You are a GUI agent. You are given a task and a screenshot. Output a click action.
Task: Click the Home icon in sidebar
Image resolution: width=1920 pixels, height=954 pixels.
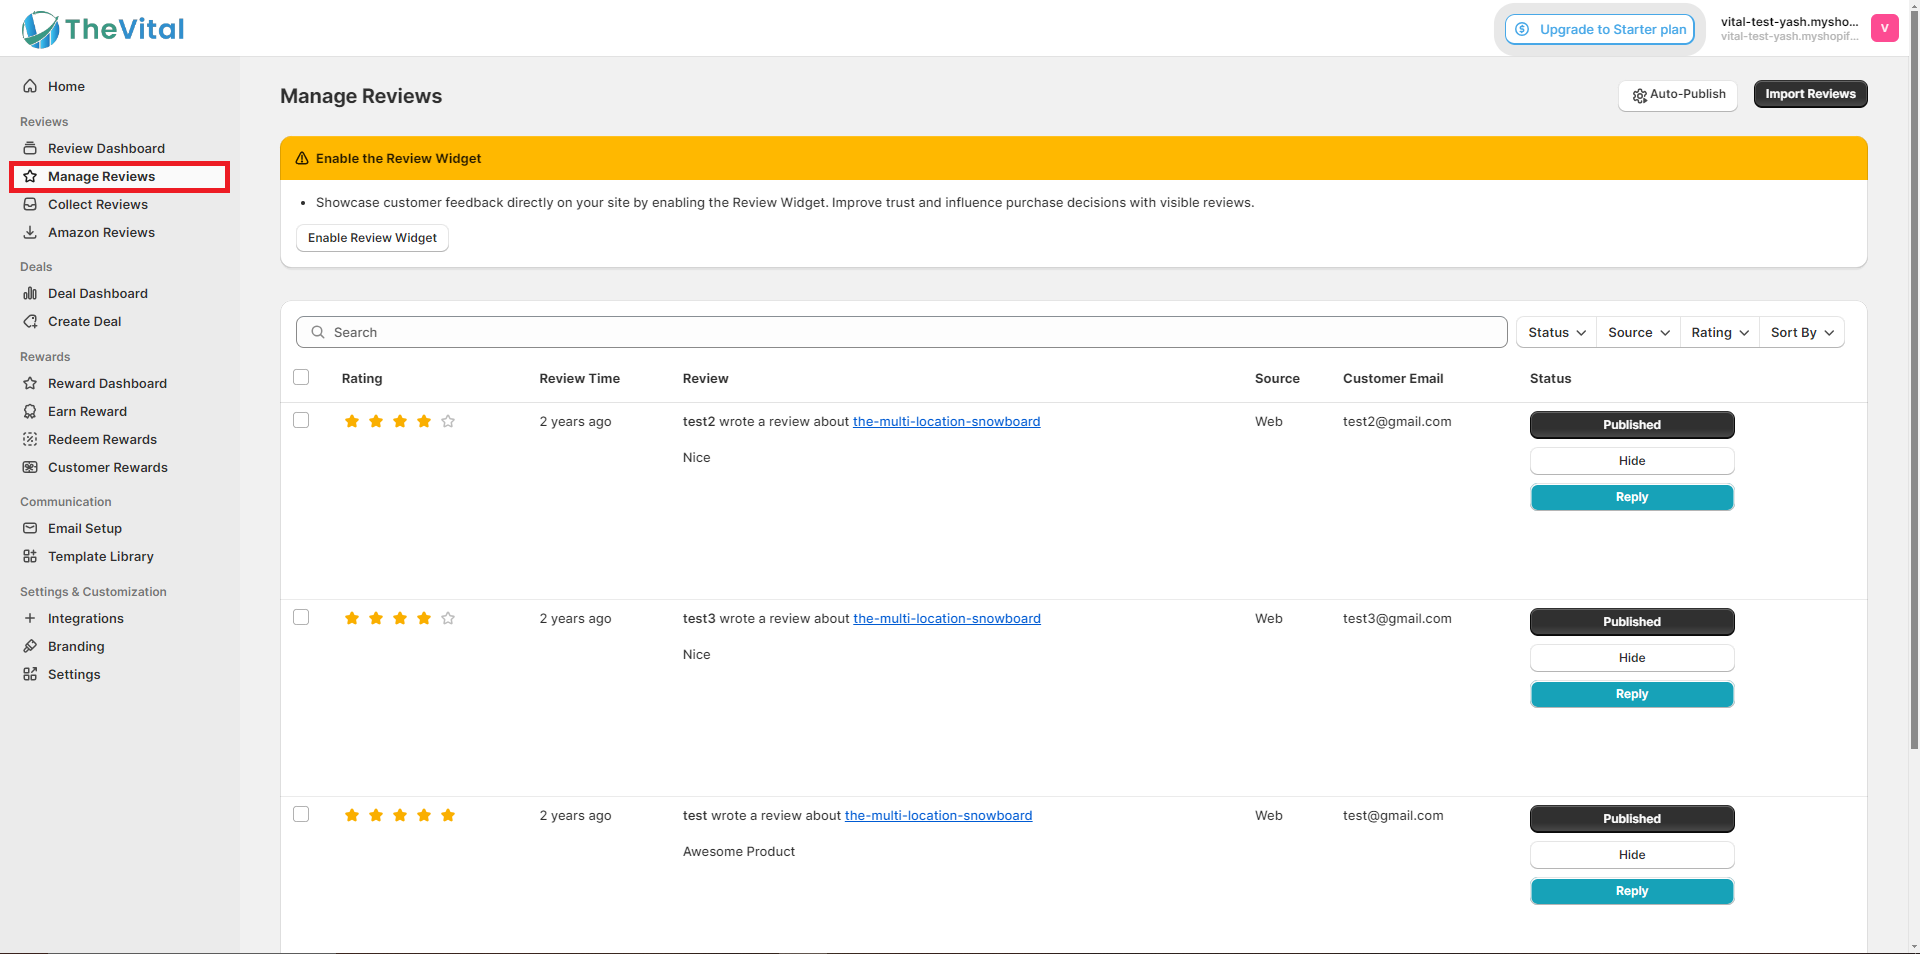pyautogui.click(x=30, y=87)
